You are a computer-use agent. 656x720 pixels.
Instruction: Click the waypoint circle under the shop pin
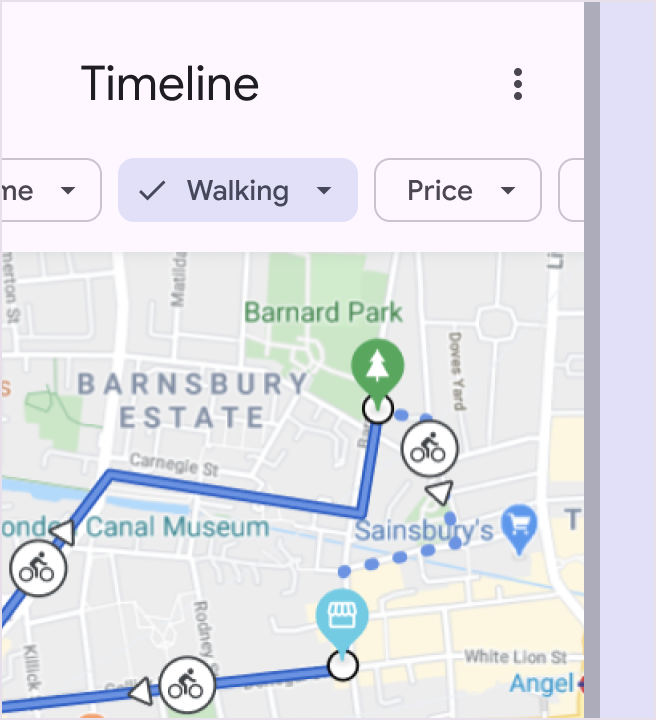342,665
